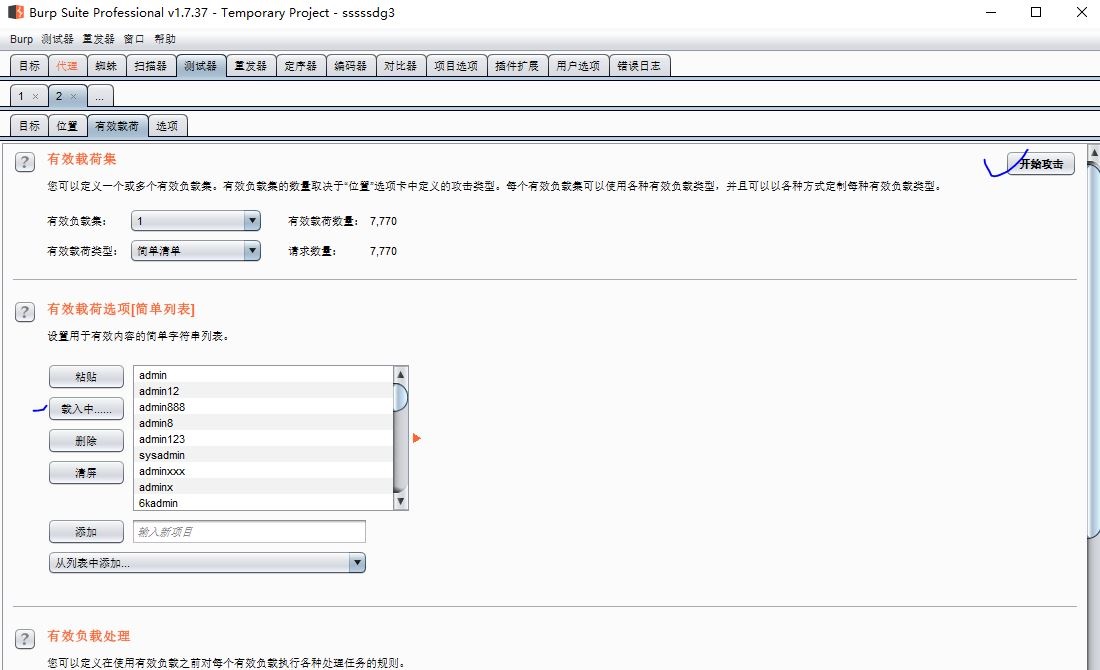Switch to the 蜘蛛 tab

coord(106,65)
